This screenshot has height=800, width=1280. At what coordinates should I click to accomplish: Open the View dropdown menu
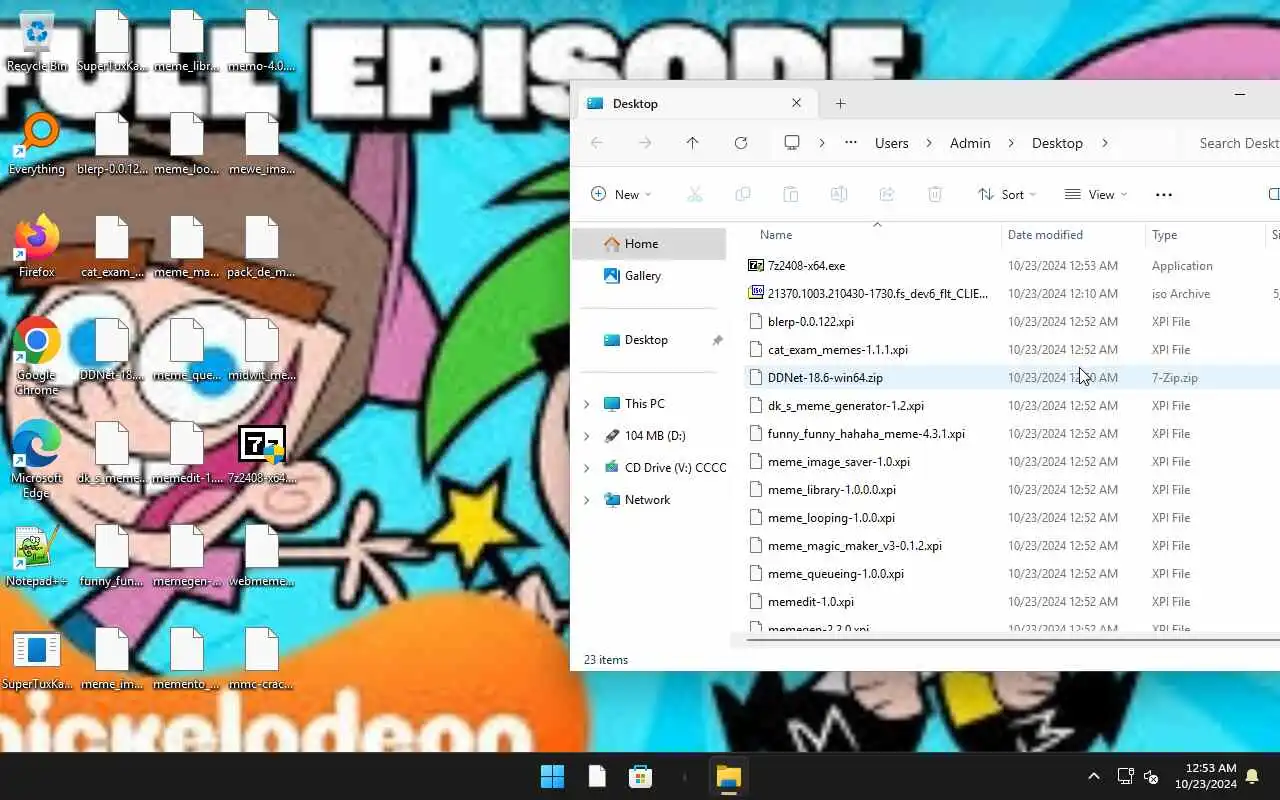[1096, 194]
